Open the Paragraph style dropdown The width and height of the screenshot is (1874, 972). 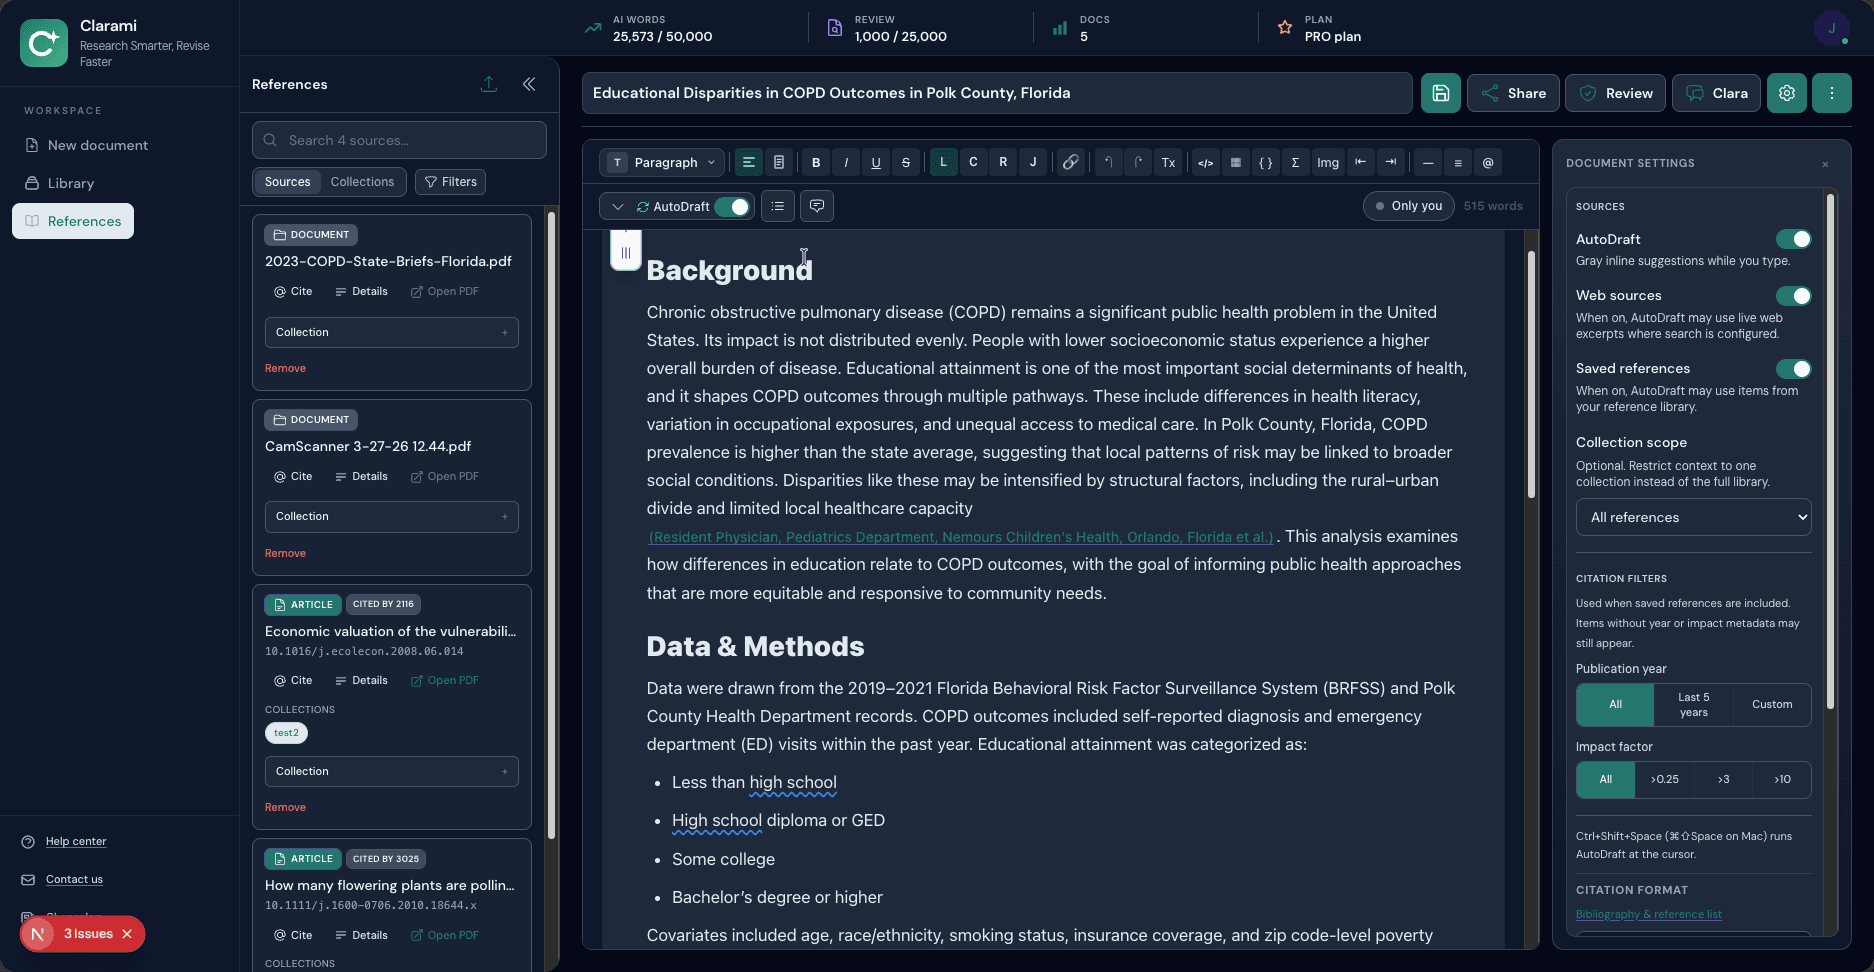[x=662, y=162]
